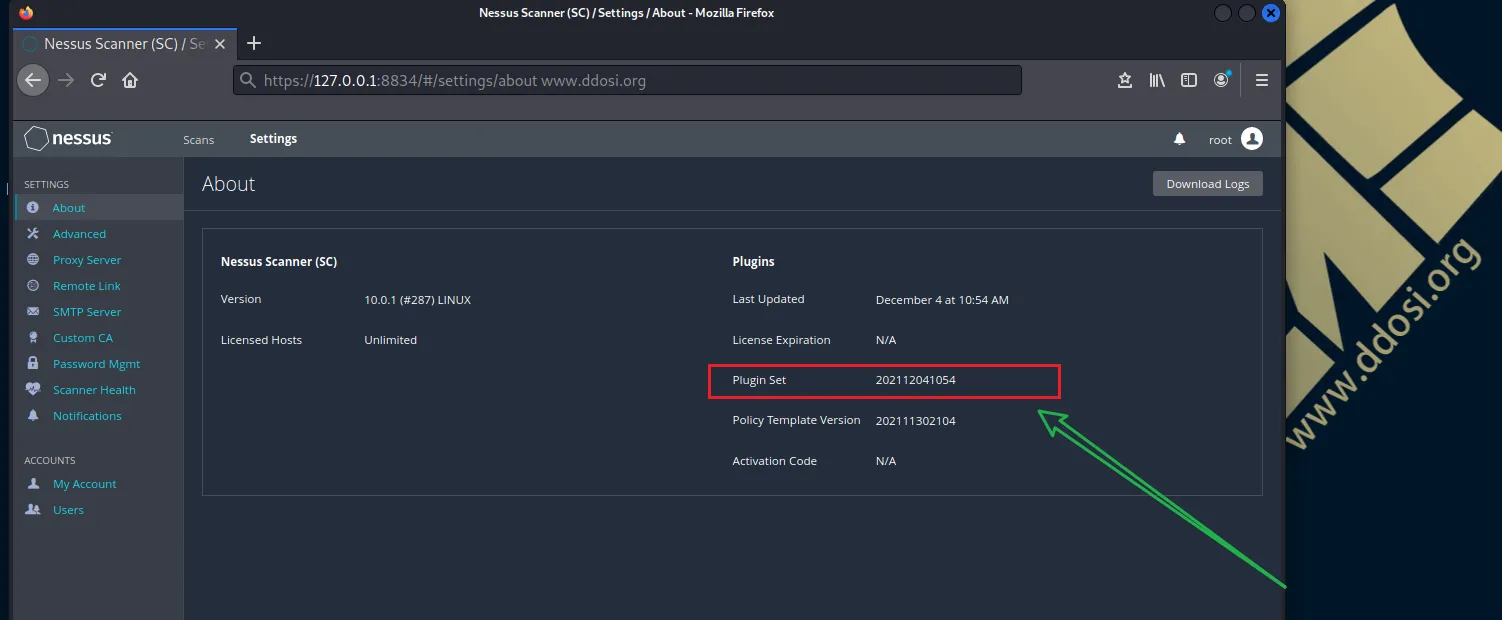Close the Firefox window

click(1271, 13)
